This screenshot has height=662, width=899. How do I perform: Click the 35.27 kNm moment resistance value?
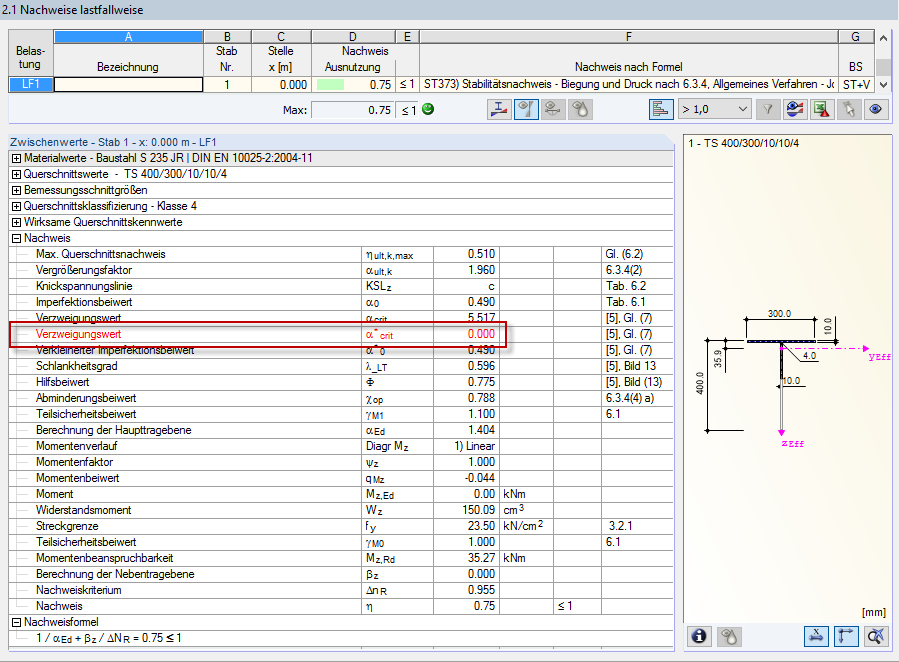[467, 558]
